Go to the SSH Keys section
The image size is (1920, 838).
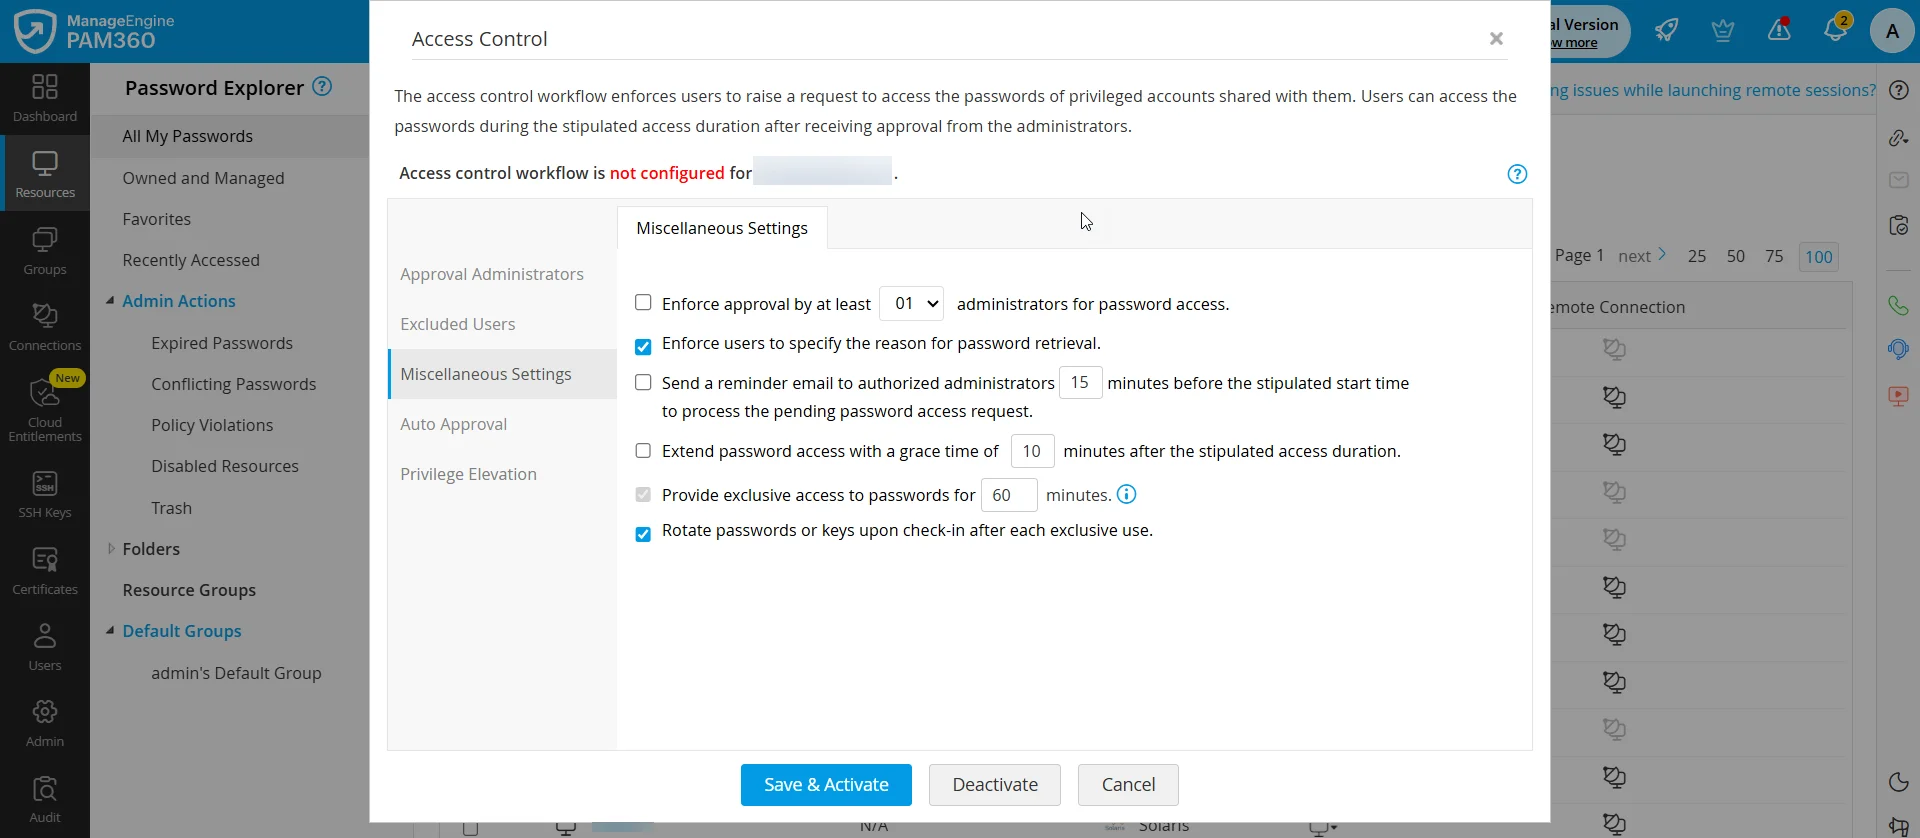(44, 492)
